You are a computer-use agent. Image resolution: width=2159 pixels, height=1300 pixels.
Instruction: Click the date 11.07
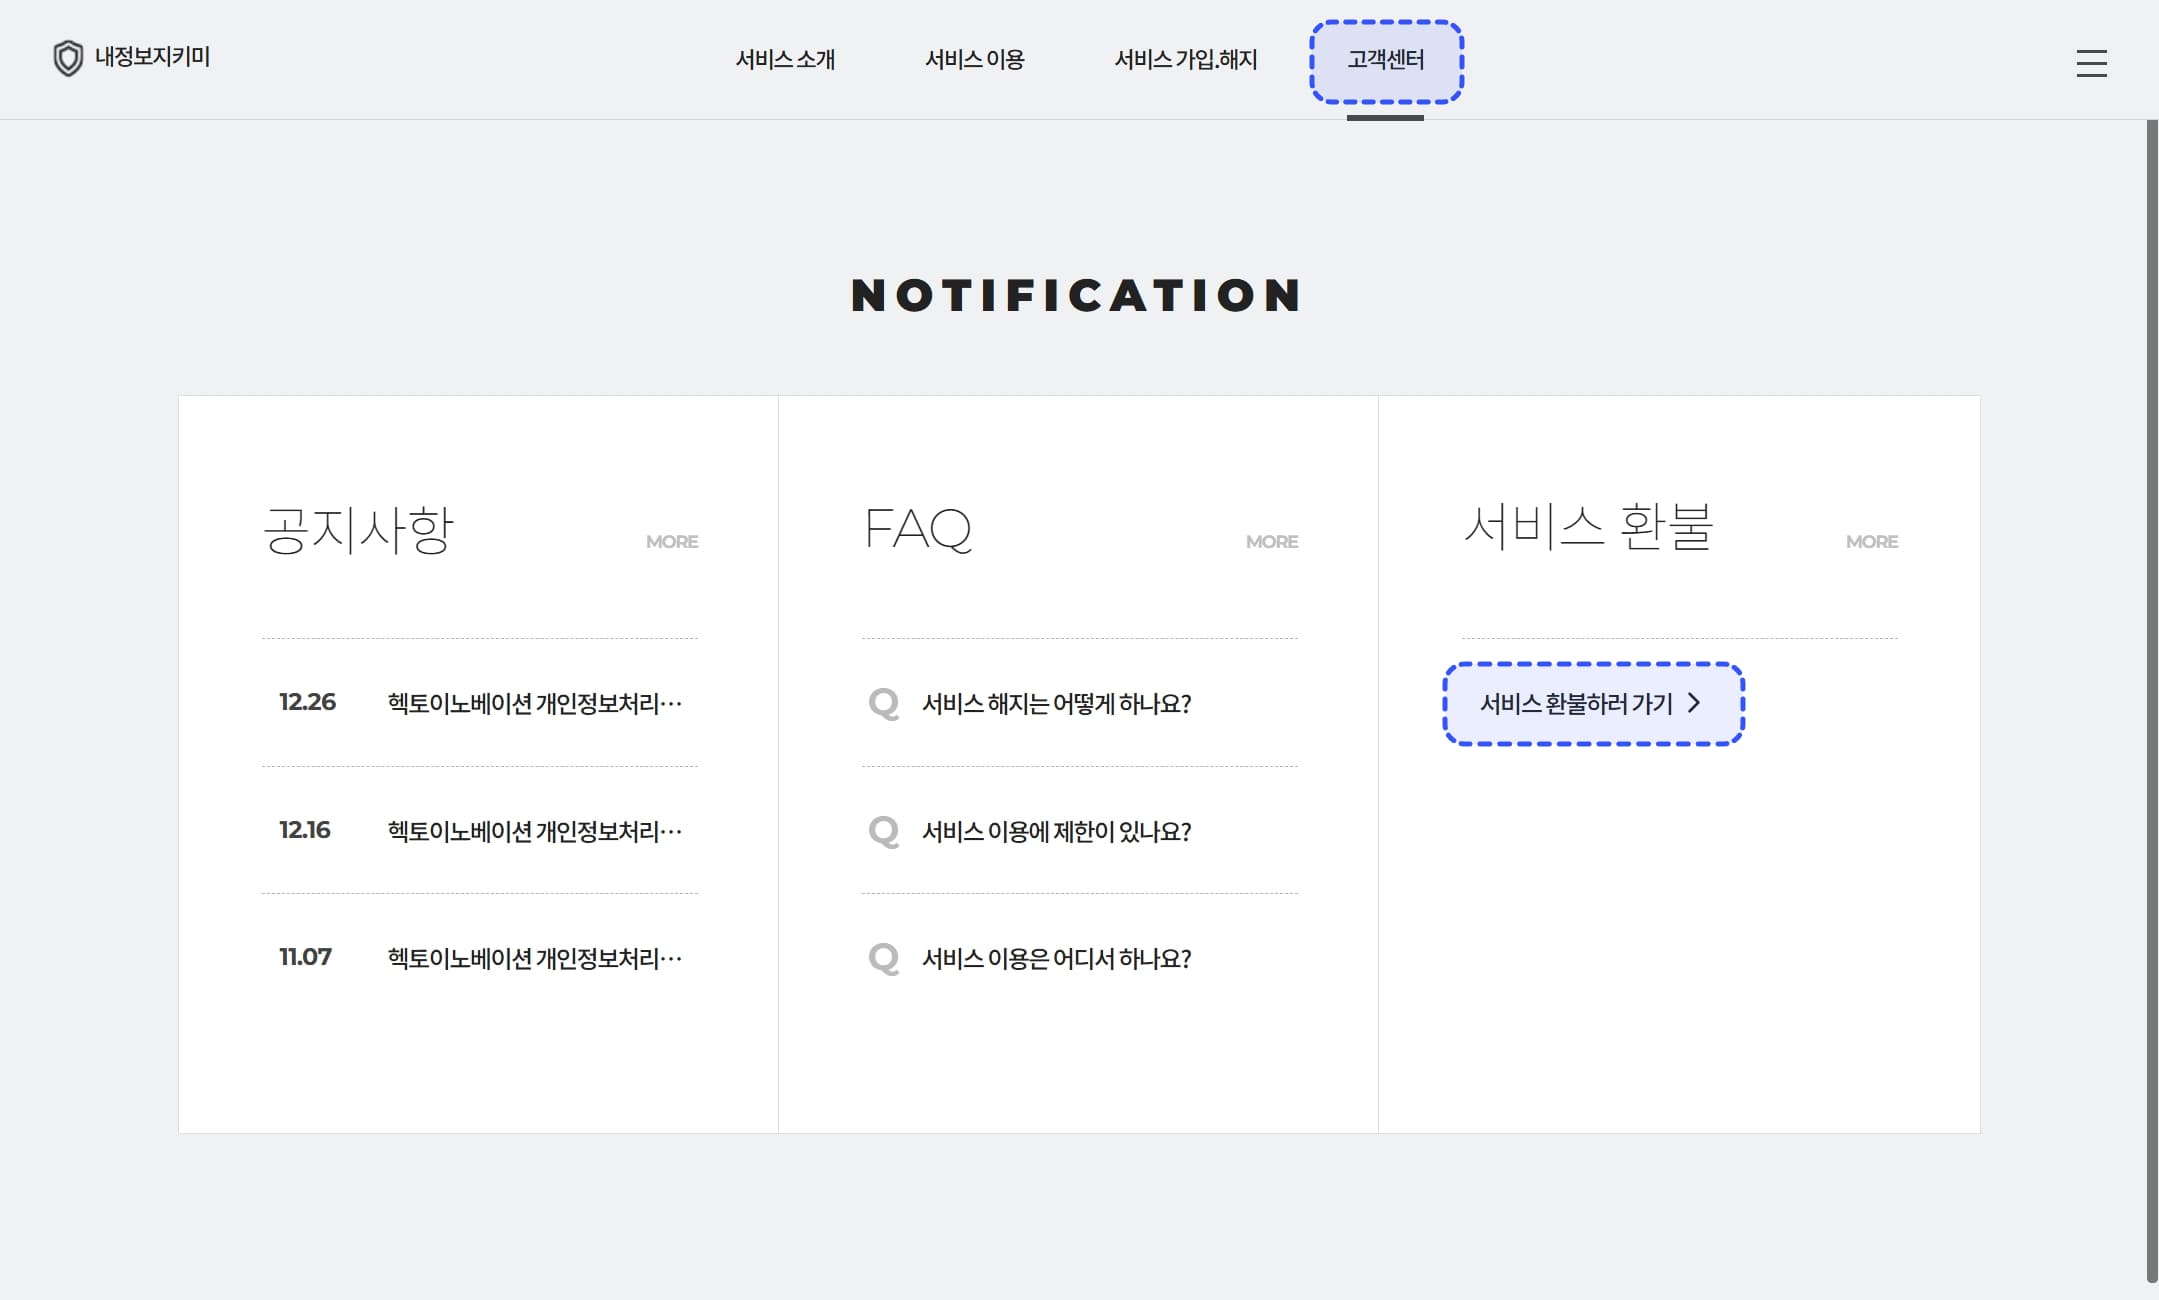305,957
